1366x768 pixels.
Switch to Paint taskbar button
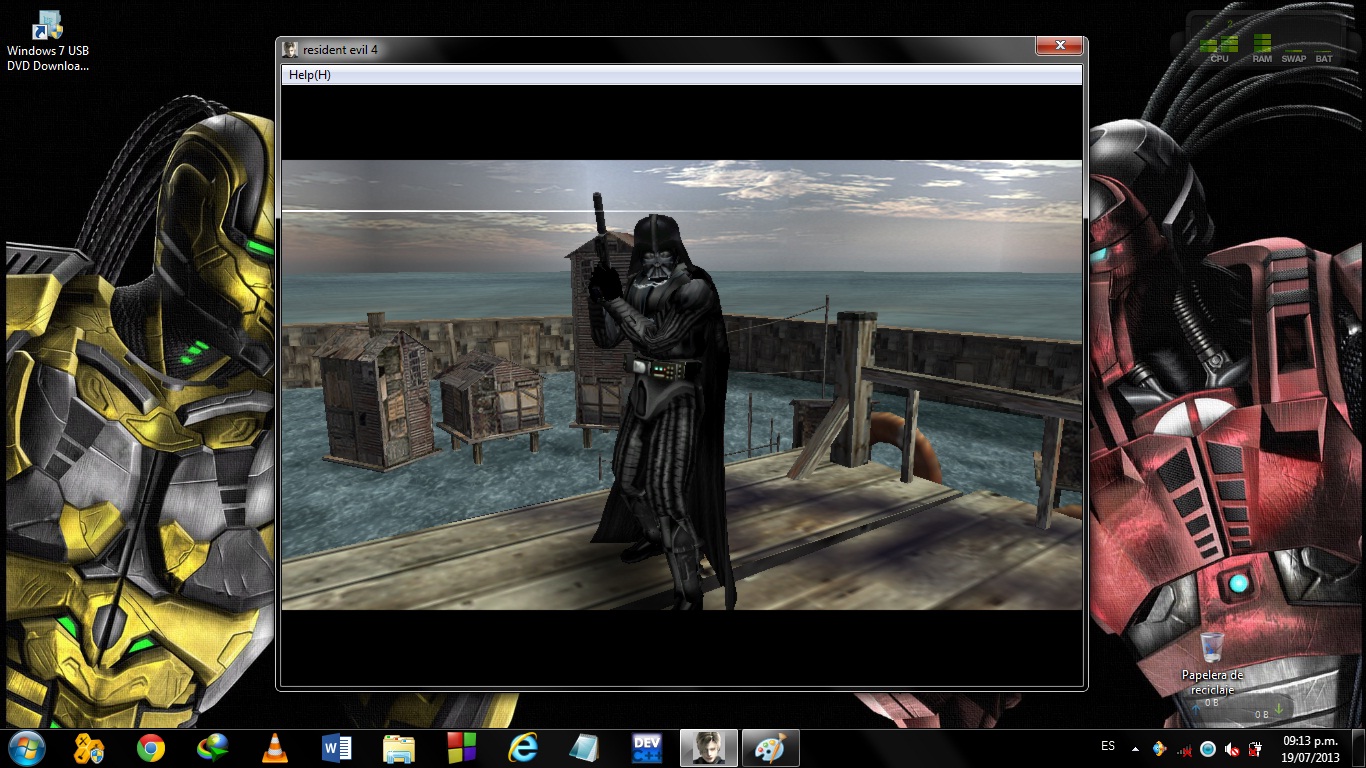(x=770, y=748)
